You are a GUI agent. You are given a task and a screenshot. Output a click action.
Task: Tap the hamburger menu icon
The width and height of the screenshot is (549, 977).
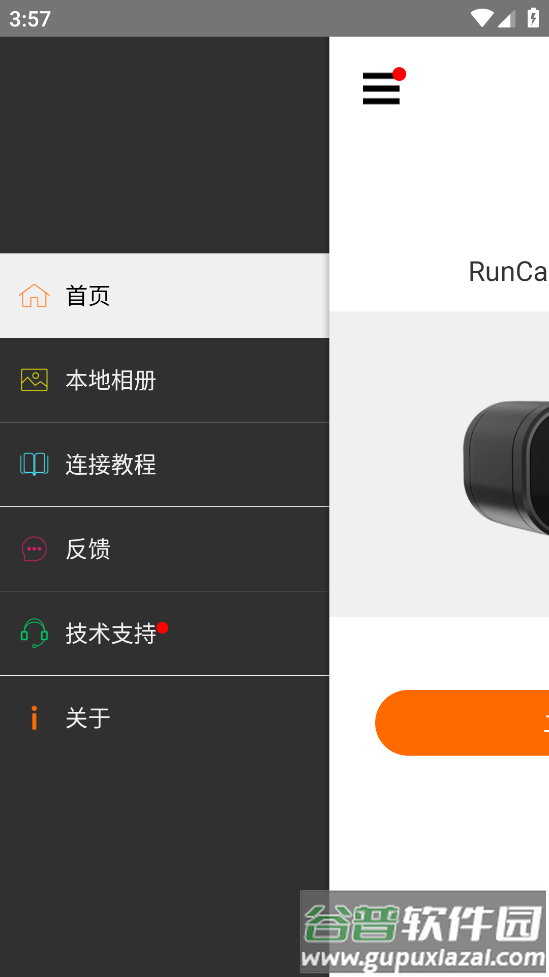click(x=381, y=88)
